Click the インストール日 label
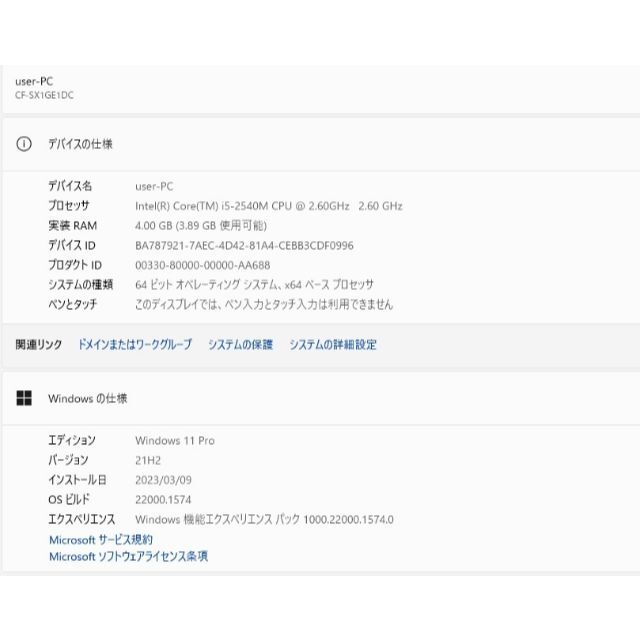The image size is (640, 640). (x=77, y=480)
